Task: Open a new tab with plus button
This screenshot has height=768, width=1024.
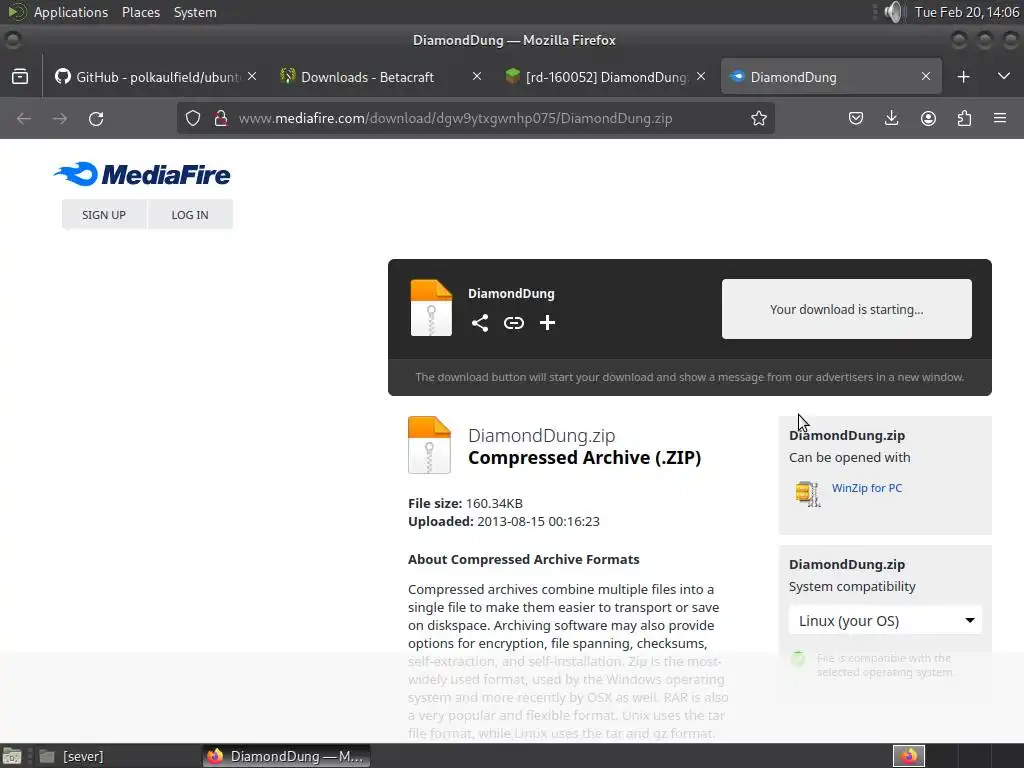Action: [963, 77]
